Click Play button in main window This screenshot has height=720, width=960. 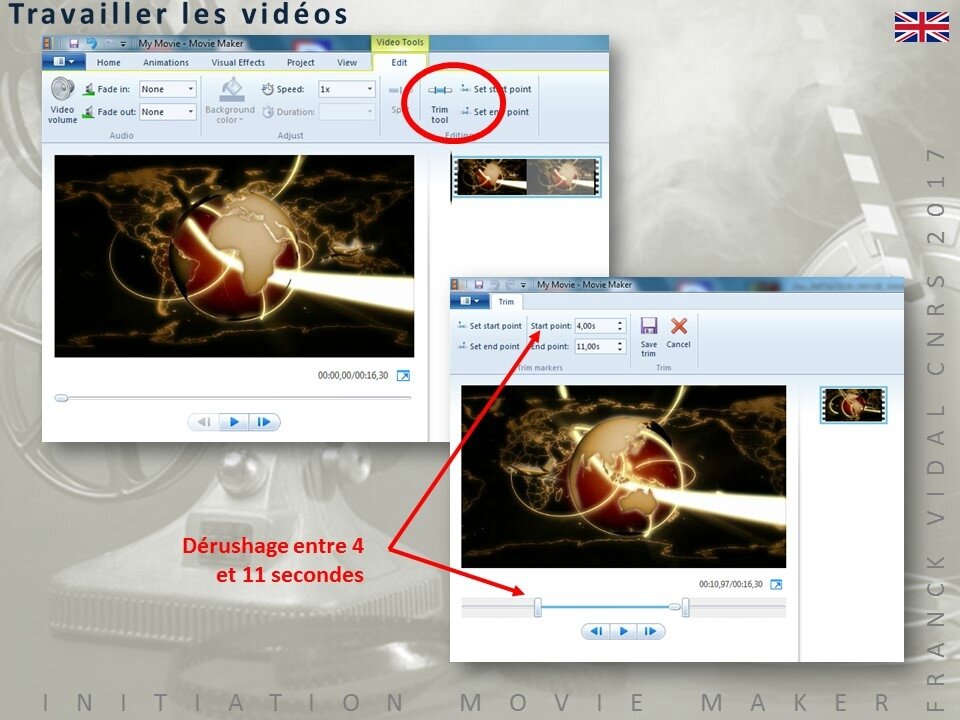[x=234, y=422]
